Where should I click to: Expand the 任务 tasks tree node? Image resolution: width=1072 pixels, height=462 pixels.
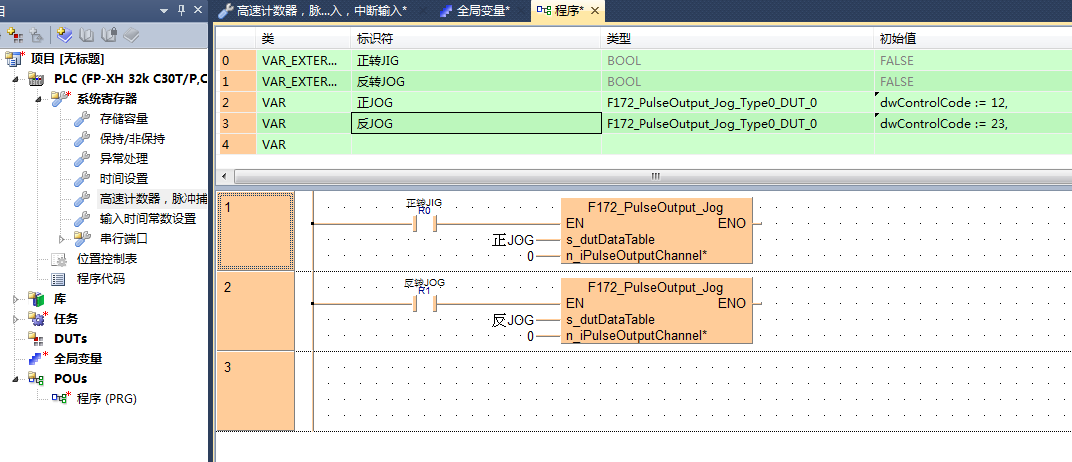[x=16, y=319]
